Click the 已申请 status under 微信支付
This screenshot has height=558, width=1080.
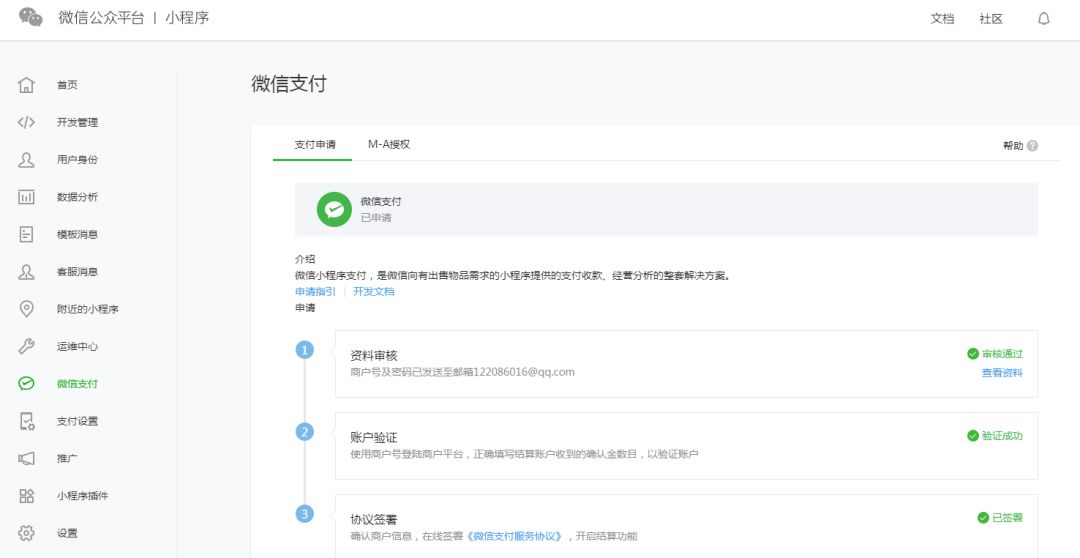coord(376,218)
